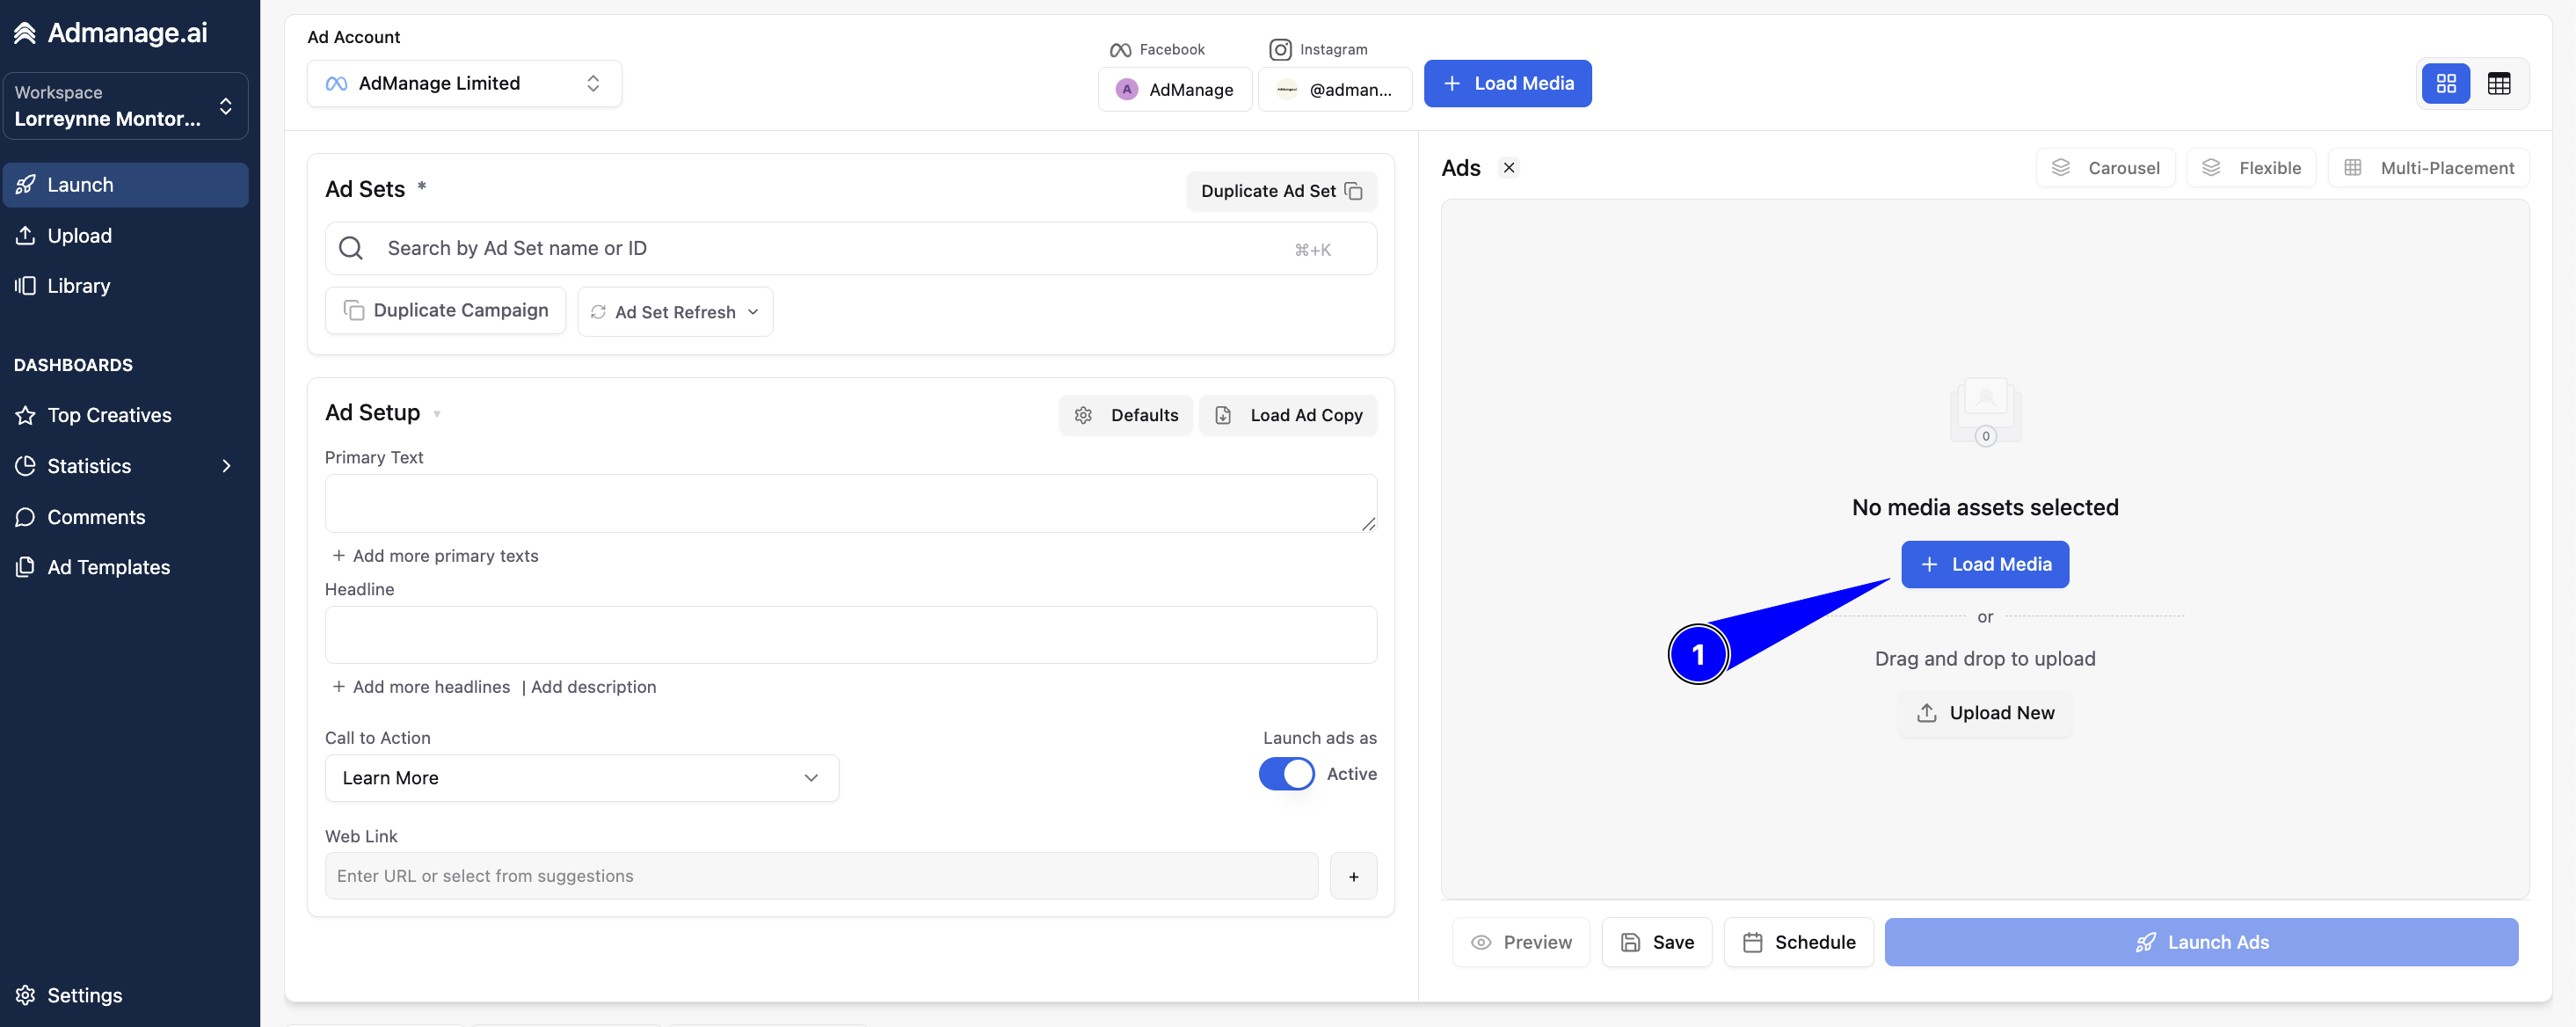
Task: Switch to grid view icon
Action: 2446,84
